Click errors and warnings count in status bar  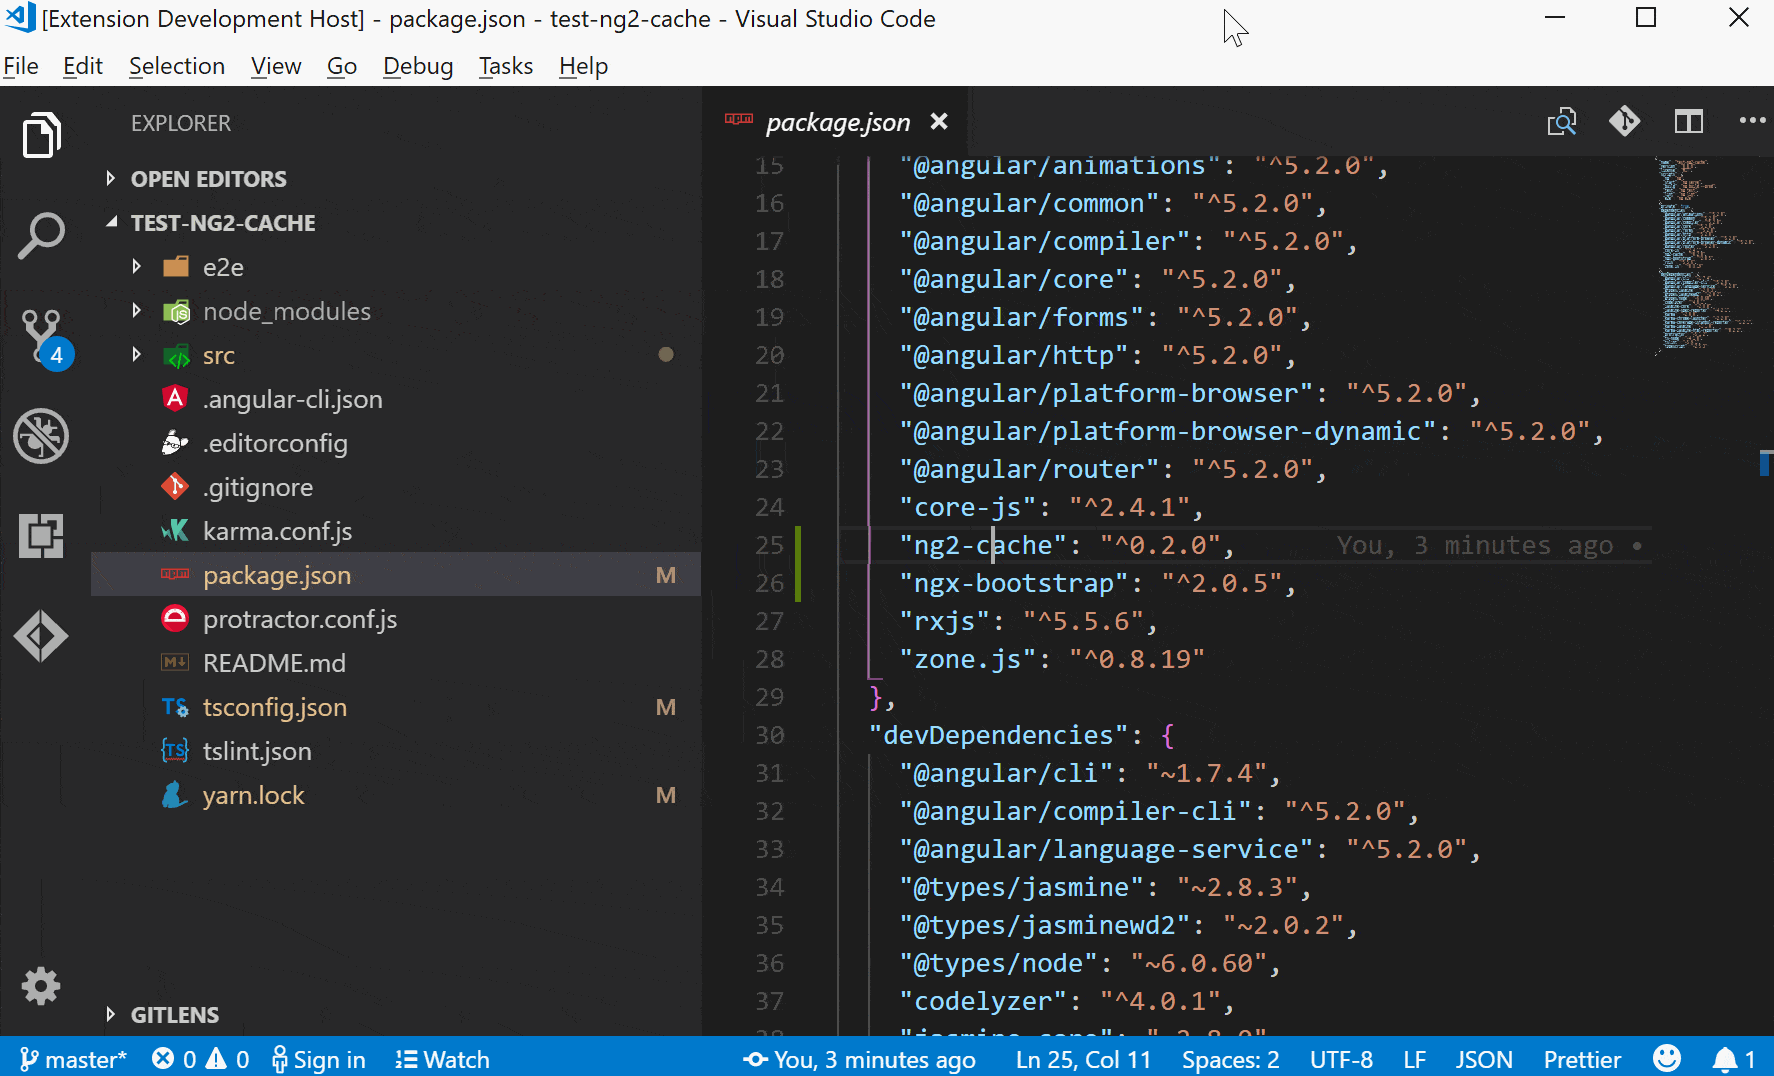point(200,1059)
